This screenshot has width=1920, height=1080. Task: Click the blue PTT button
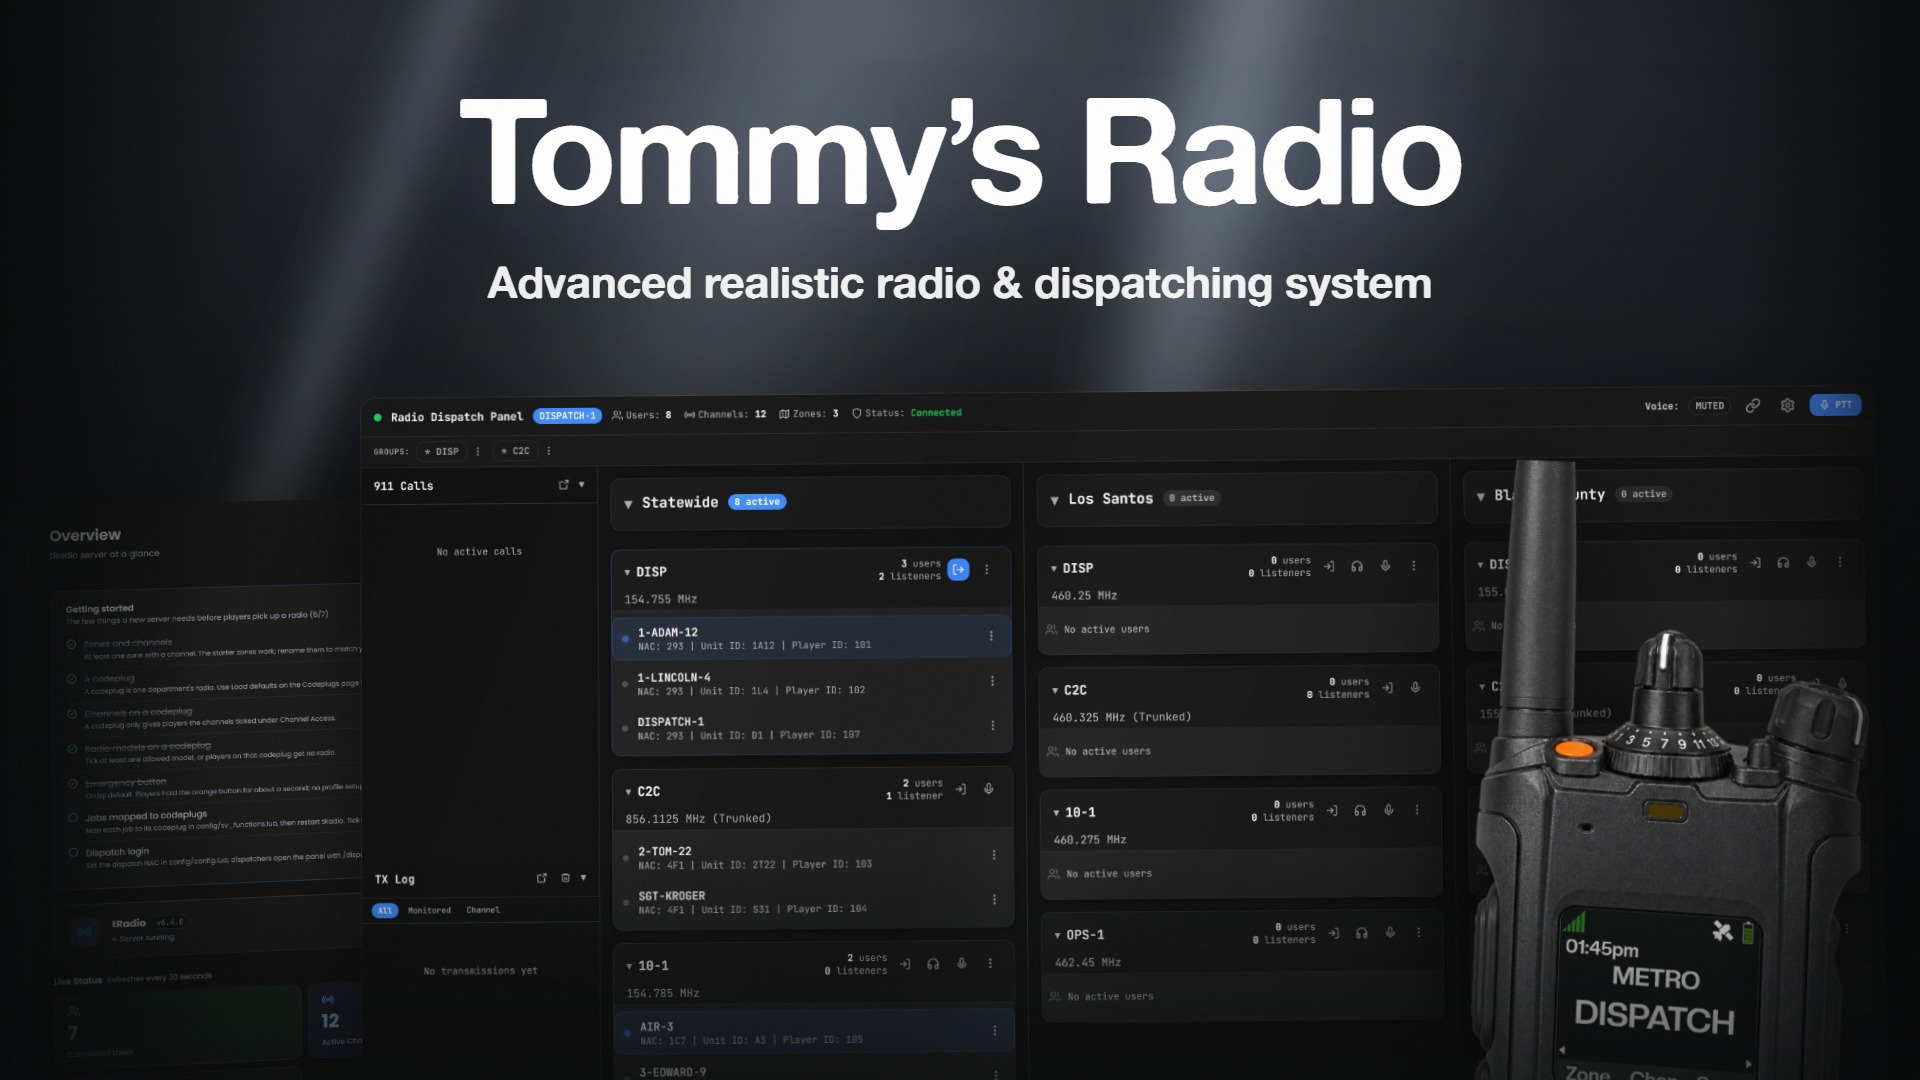(1835, 405)
